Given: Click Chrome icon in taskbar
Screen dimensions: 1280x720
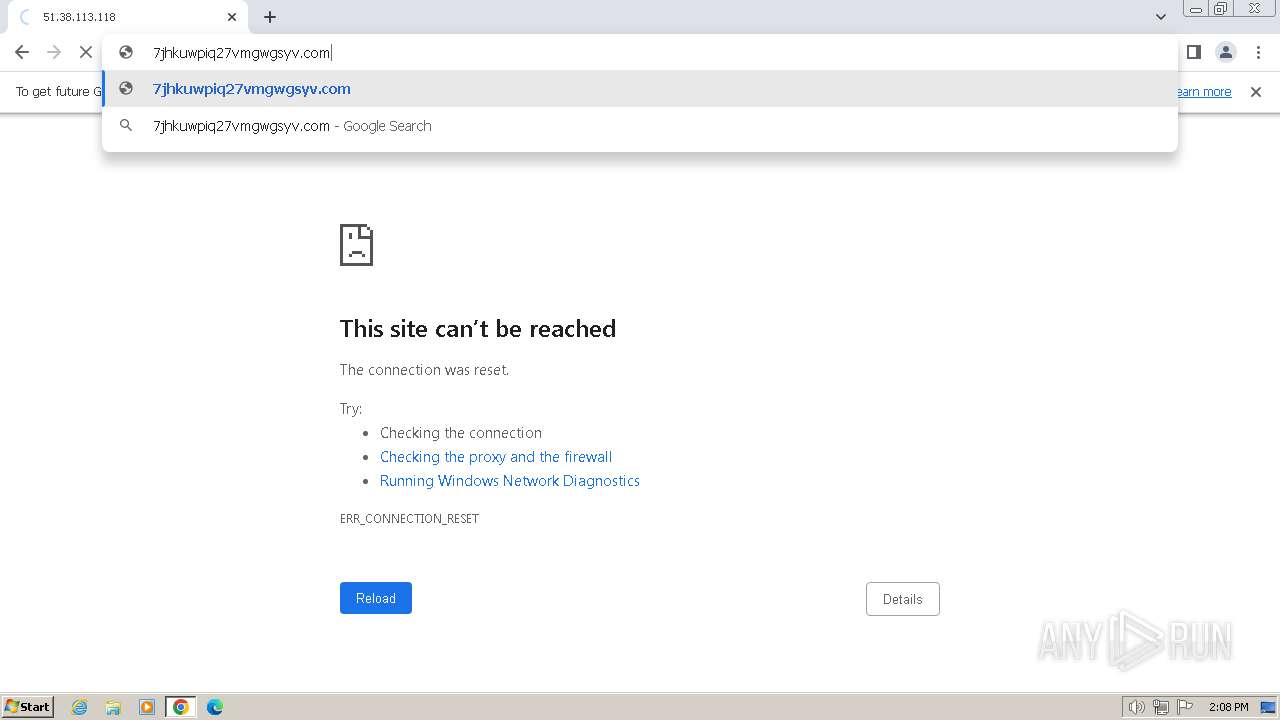Looking at the screenshot, I should coord(181,707).
